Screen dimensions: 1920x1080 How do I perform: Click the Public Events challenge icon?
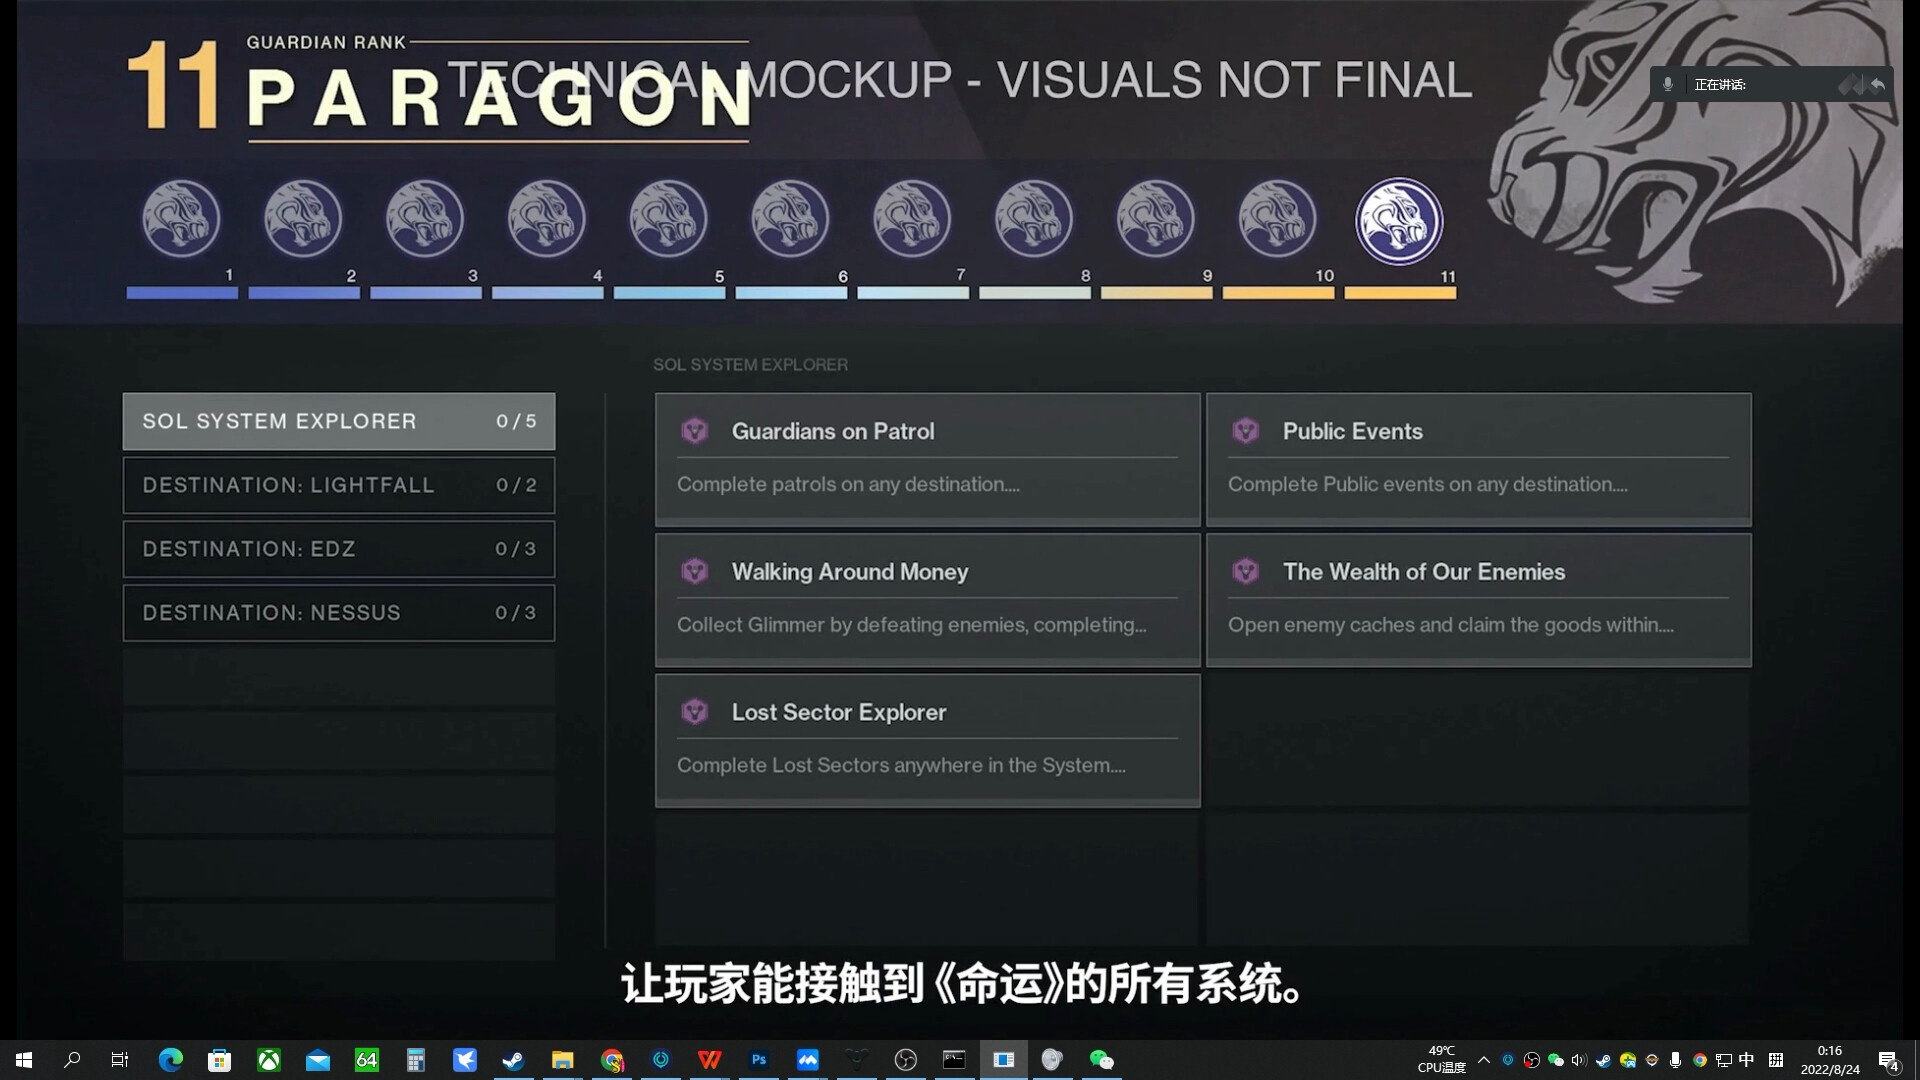[1245, 430]
